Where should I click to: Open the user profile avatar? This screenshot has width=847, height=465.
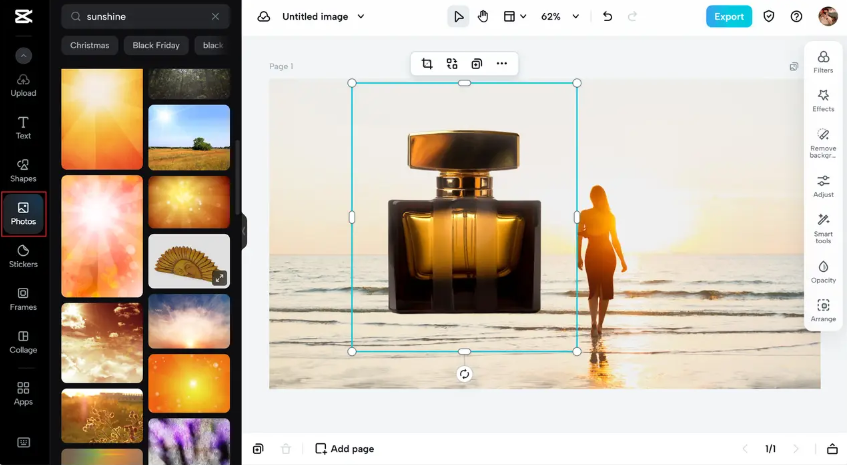click(x=828, y=17)
